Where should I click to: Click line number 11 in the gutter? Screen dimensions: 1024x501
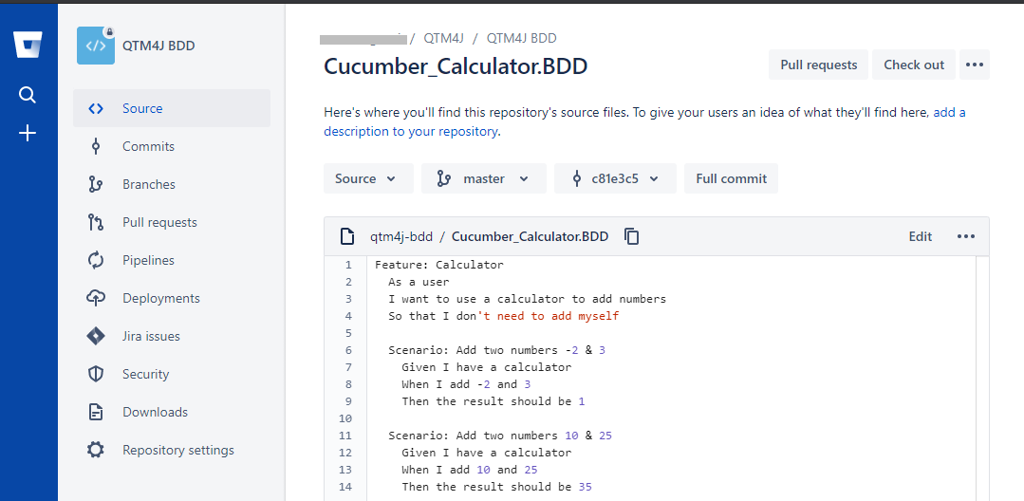click(x=345, y=436)
